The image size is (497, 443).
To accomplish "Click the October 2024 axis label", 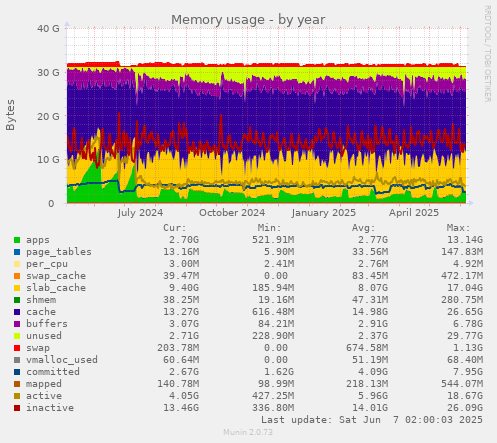I will [x=232, y=213].
